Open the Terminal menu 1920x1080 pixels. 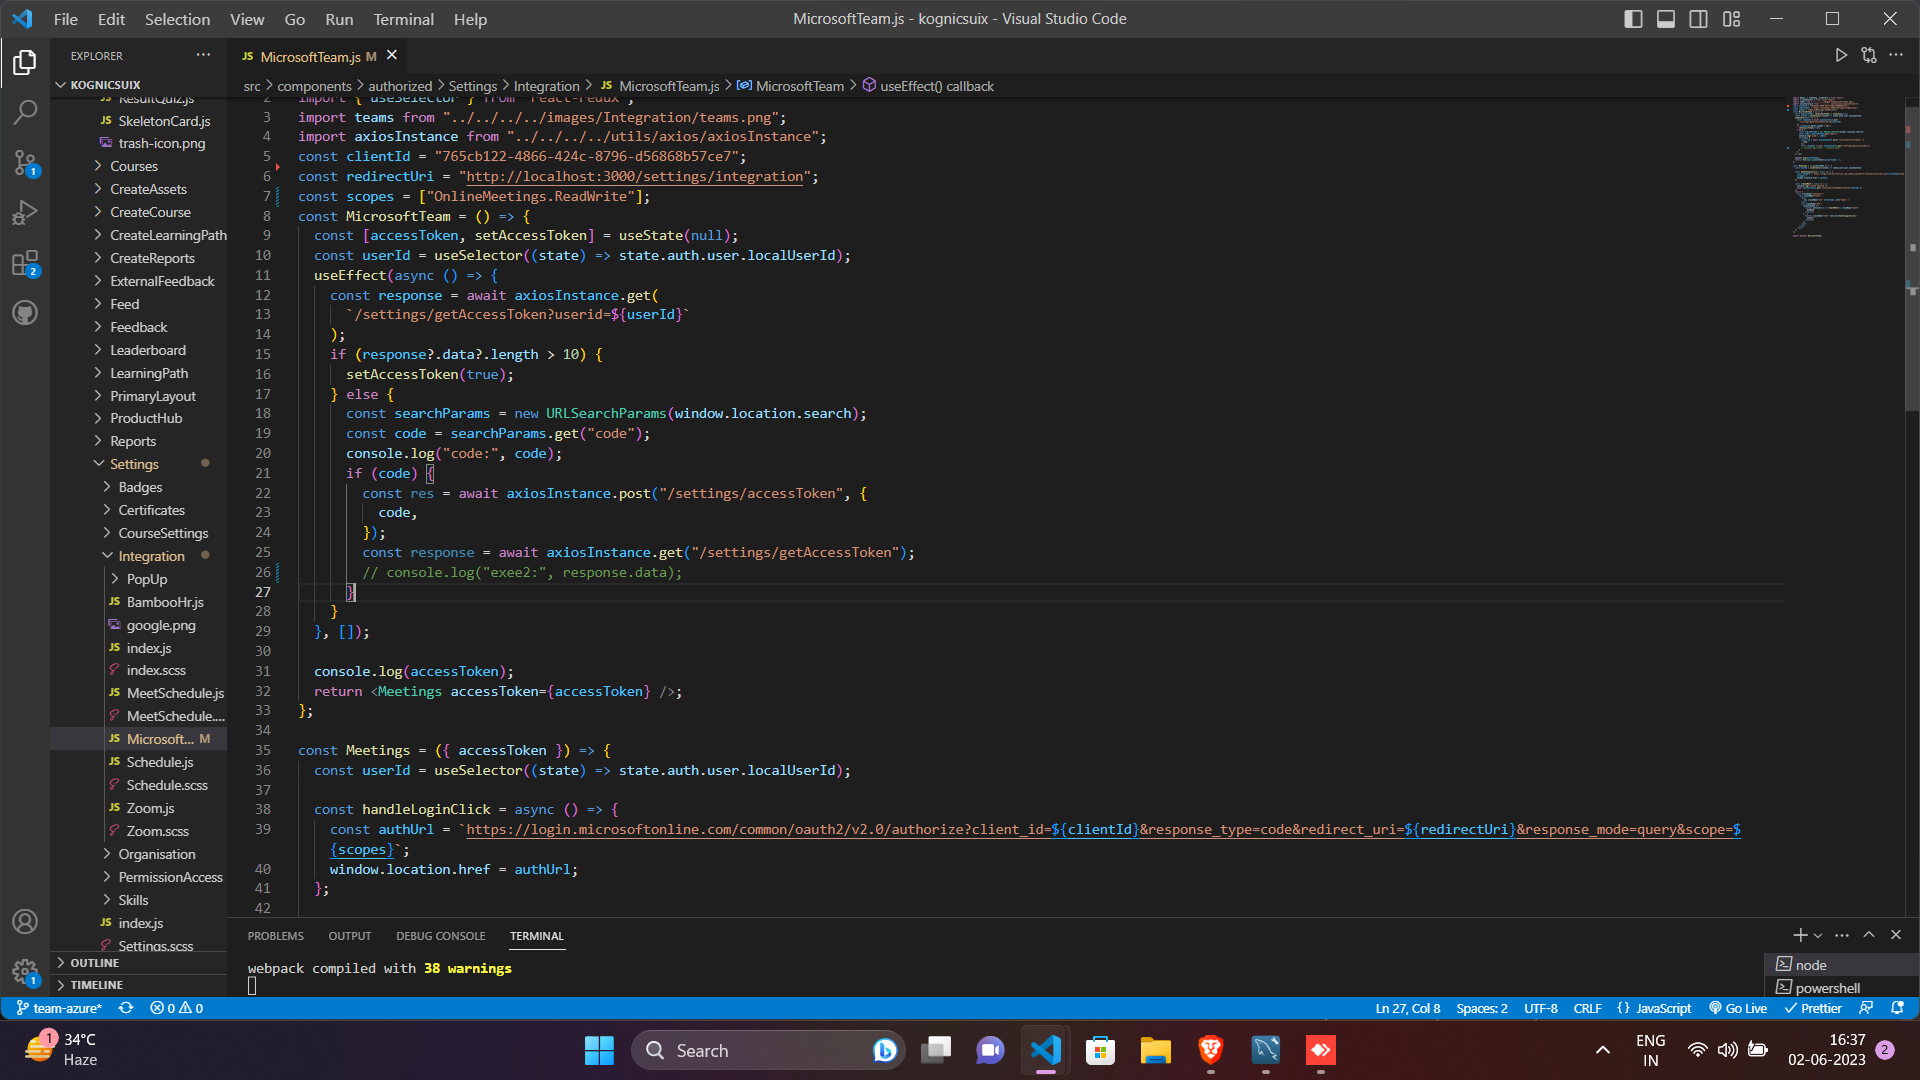403,19
